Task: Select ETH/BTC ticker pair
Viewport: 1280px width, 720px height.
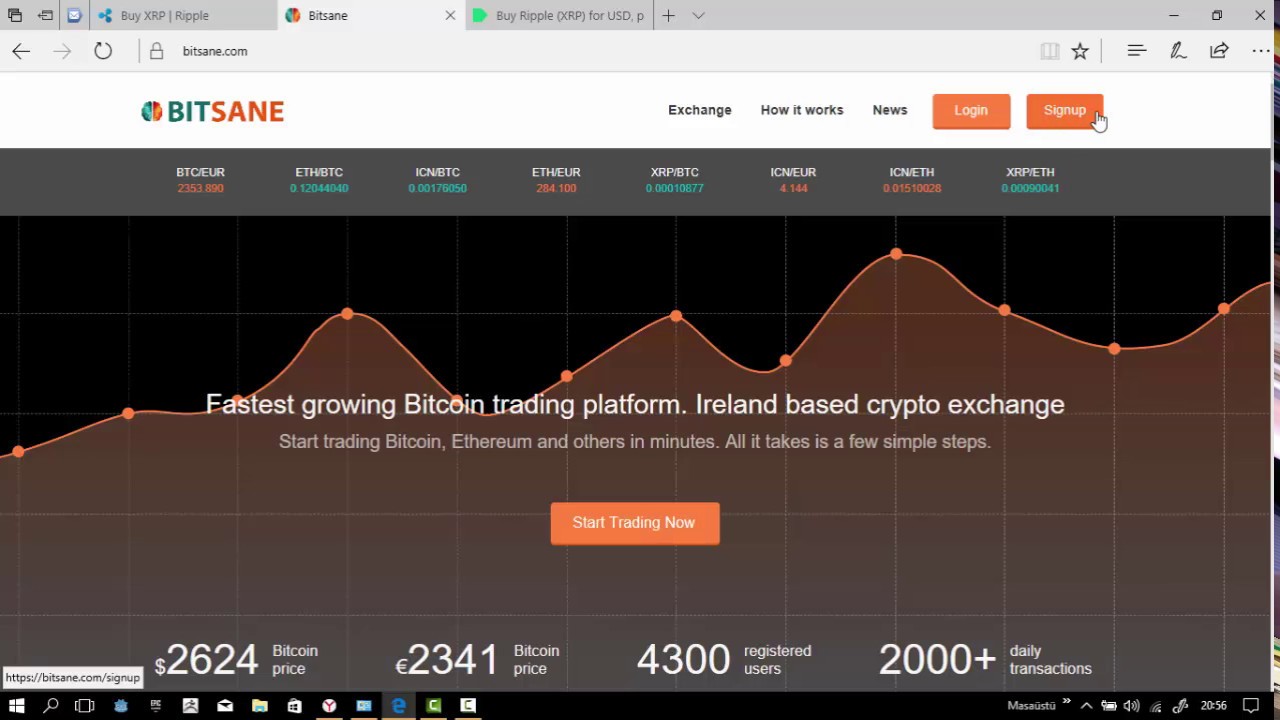Action: click(x=319, y=180)
